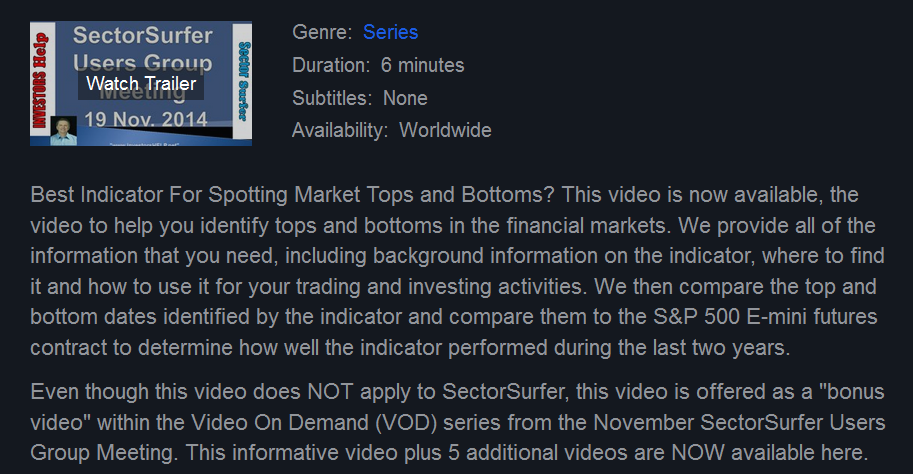Click the presenter portrait in the thumbnail

(63, 130)
